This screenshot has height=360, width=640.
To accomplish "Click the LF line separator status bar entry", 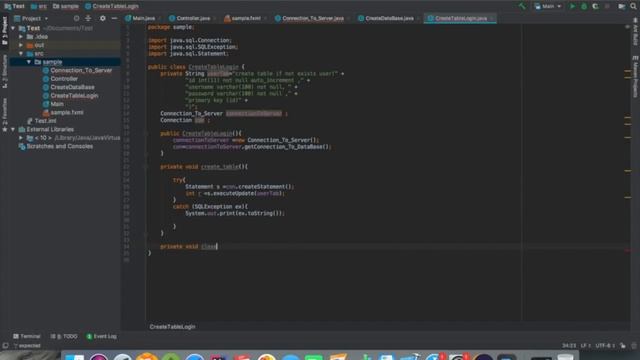I will [585, 345].
